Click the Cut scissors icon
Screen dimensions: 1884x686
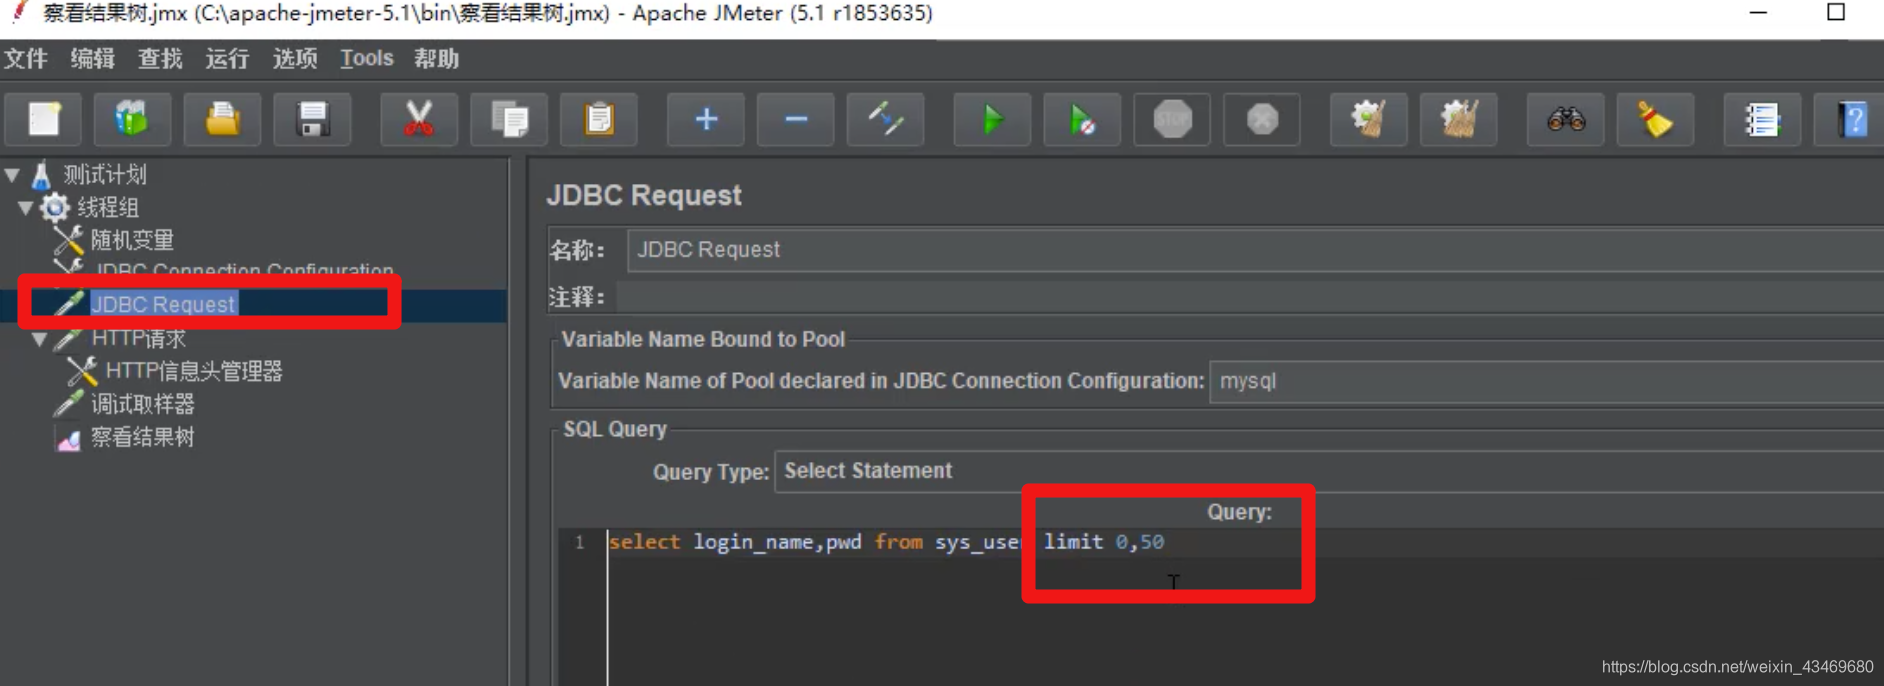tap(419, 120)
